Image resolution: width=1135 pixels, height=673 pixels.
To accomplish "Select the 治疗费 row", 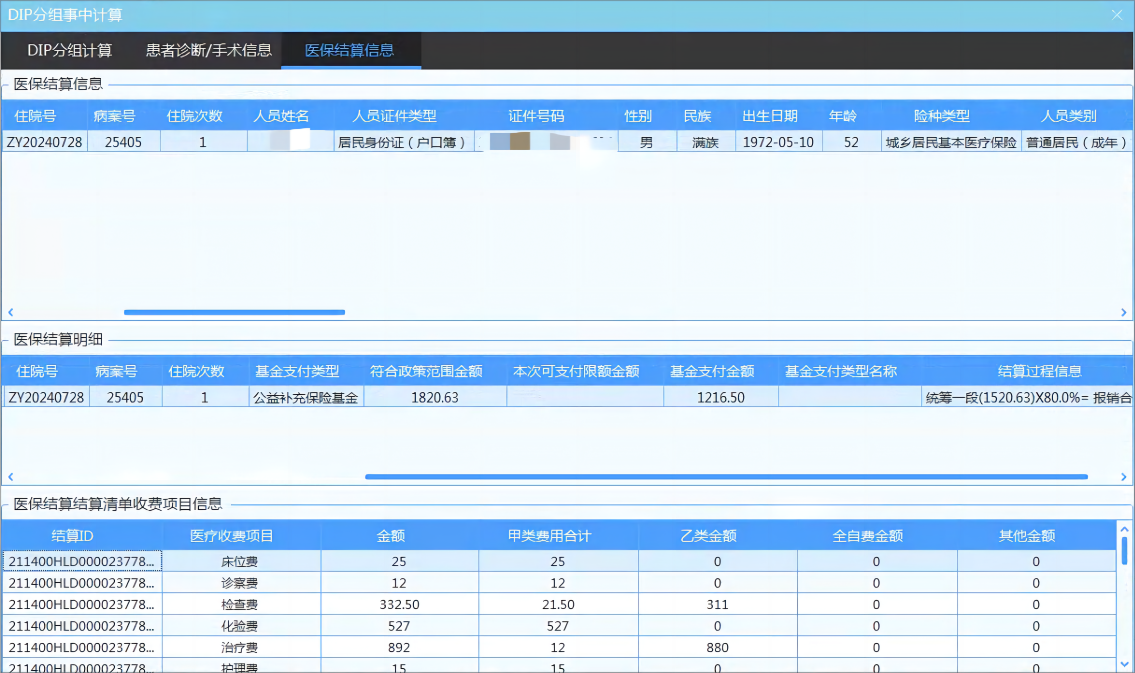I will point(559,648).
